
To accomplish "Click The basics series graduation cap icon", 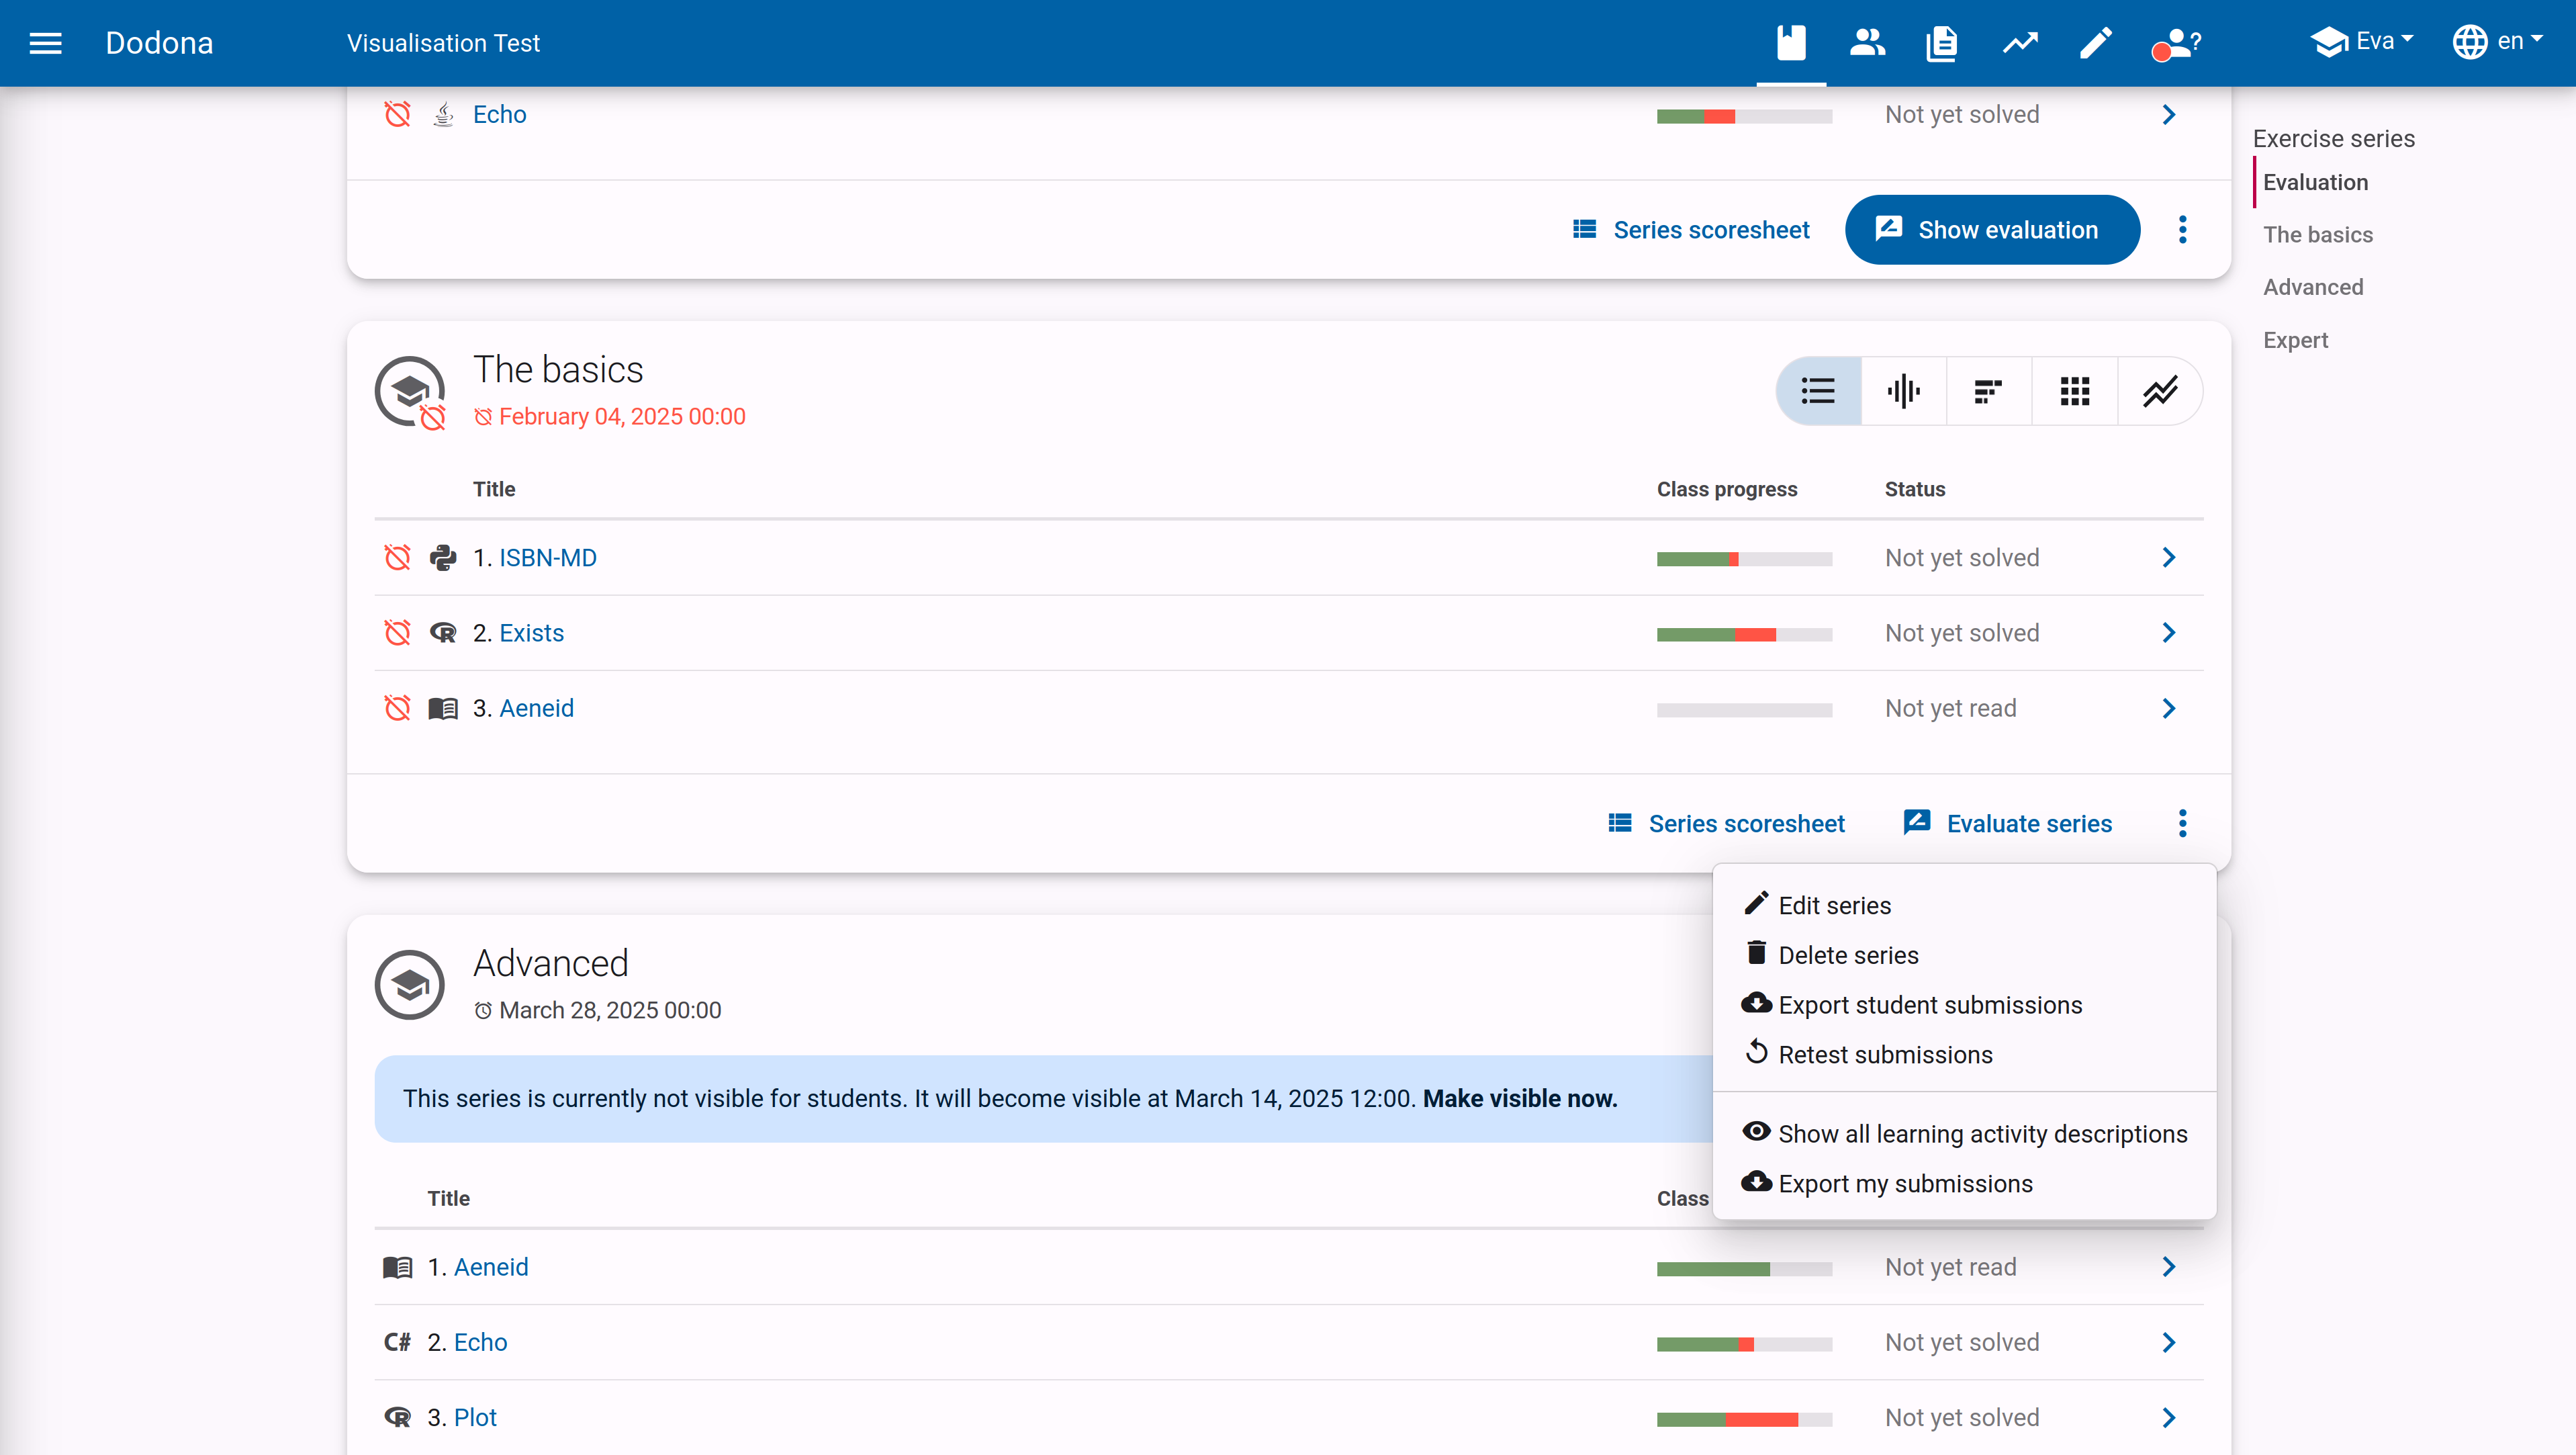I will [410, 391].
